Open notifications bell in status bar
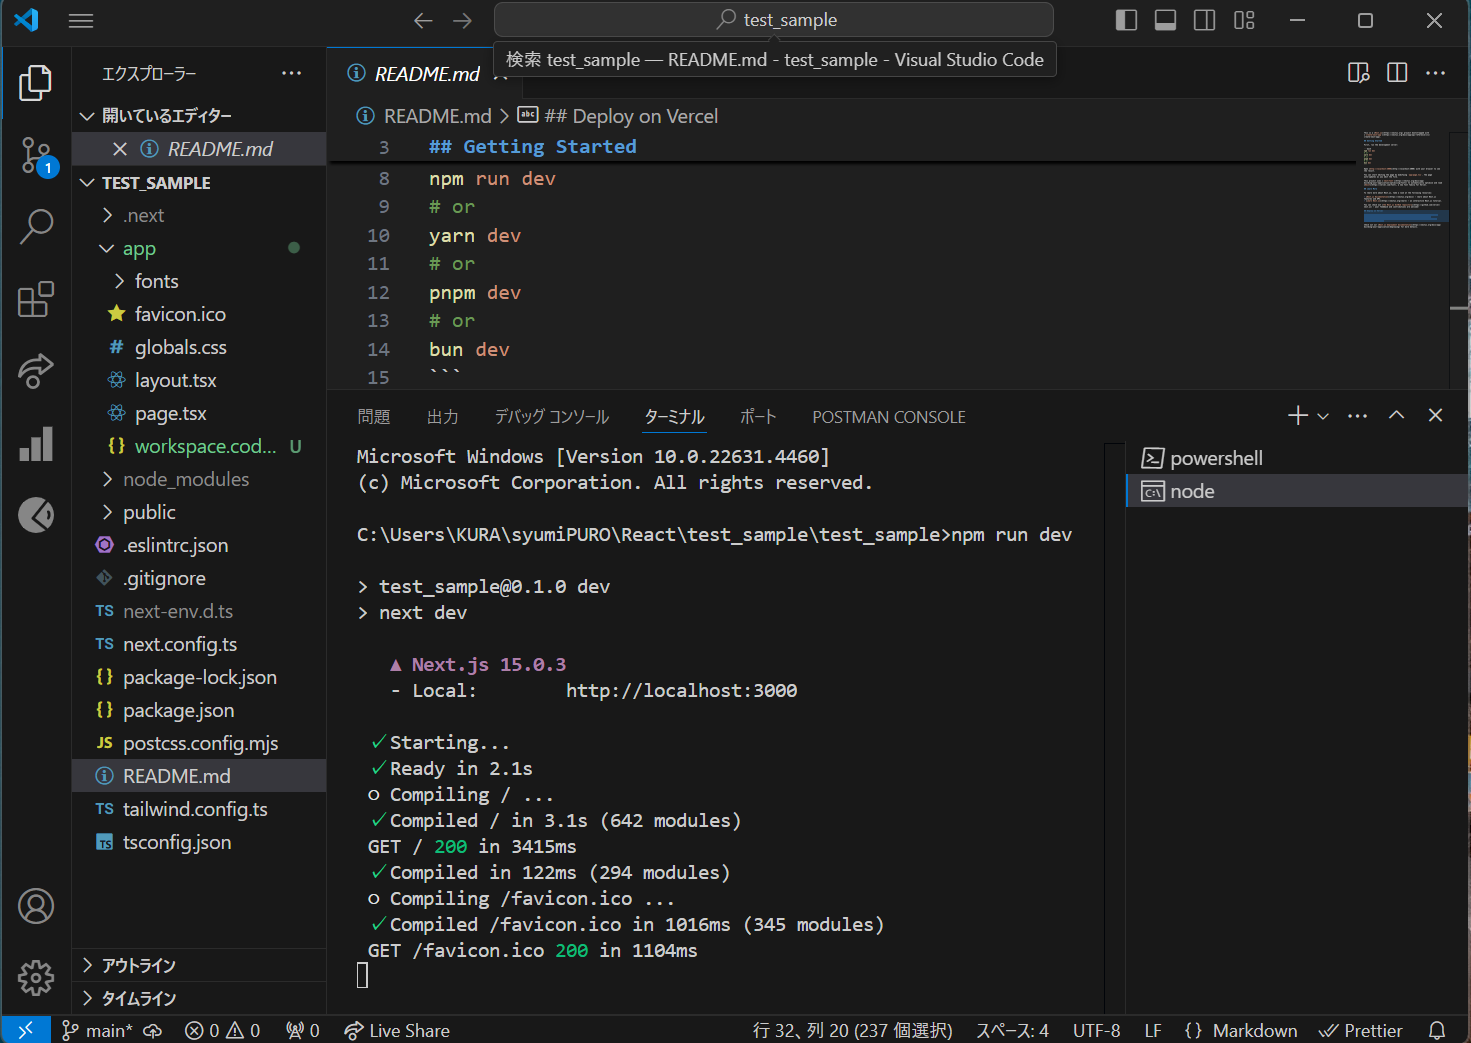The height and width of the screenshot is (1043, 1471). click(x=1437, y=1030)
